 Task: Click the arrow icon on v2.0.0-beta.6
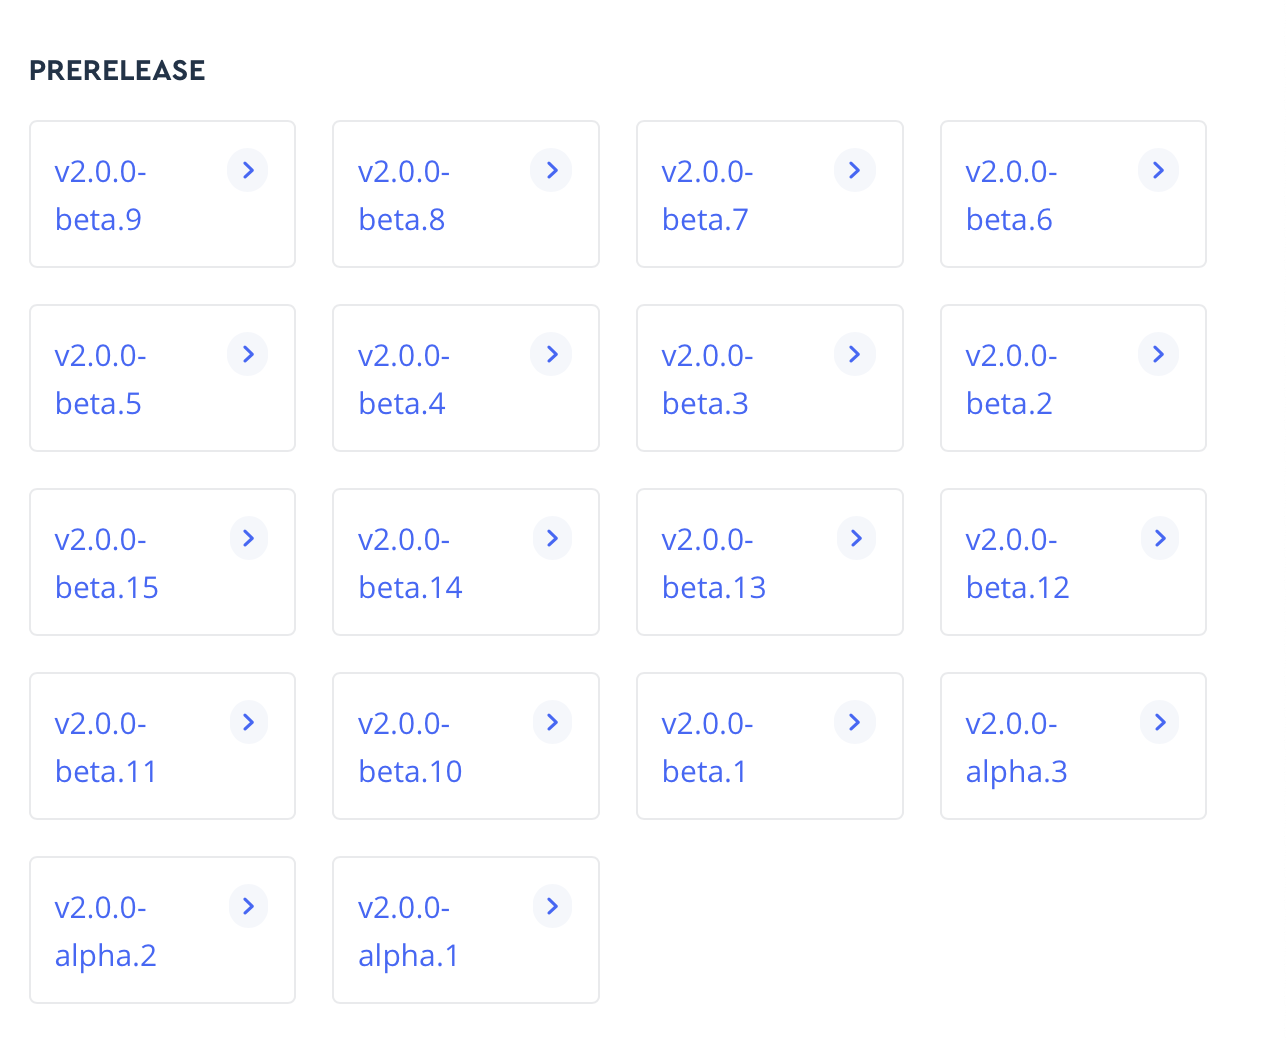1158,170
